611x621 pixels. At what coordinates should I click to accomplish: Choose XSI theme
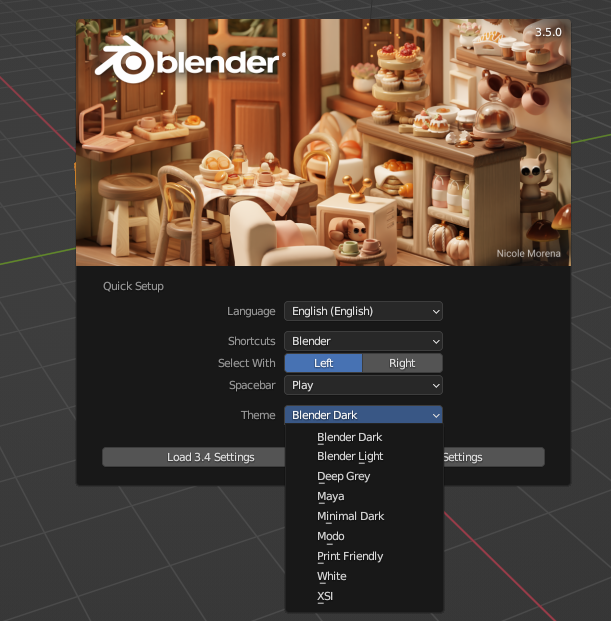pyautogui.click(x=364, y=596)
